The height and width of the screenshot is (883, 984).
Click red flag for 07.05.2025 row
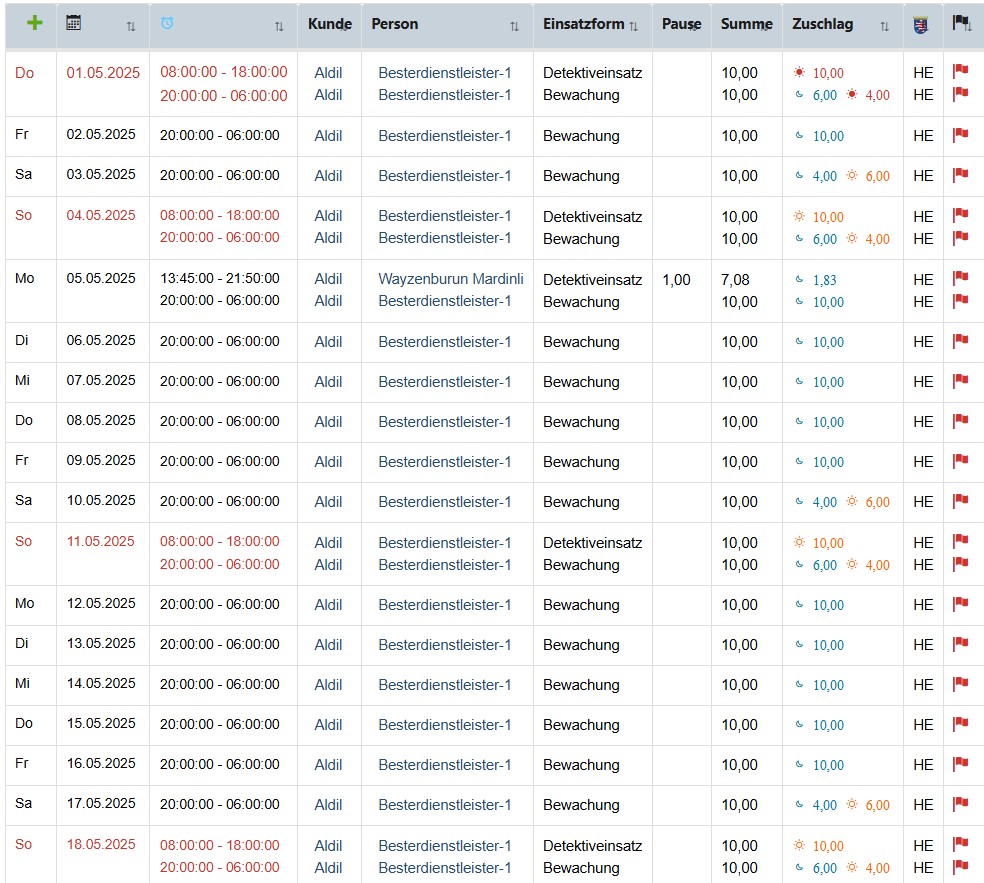(960, 381)
